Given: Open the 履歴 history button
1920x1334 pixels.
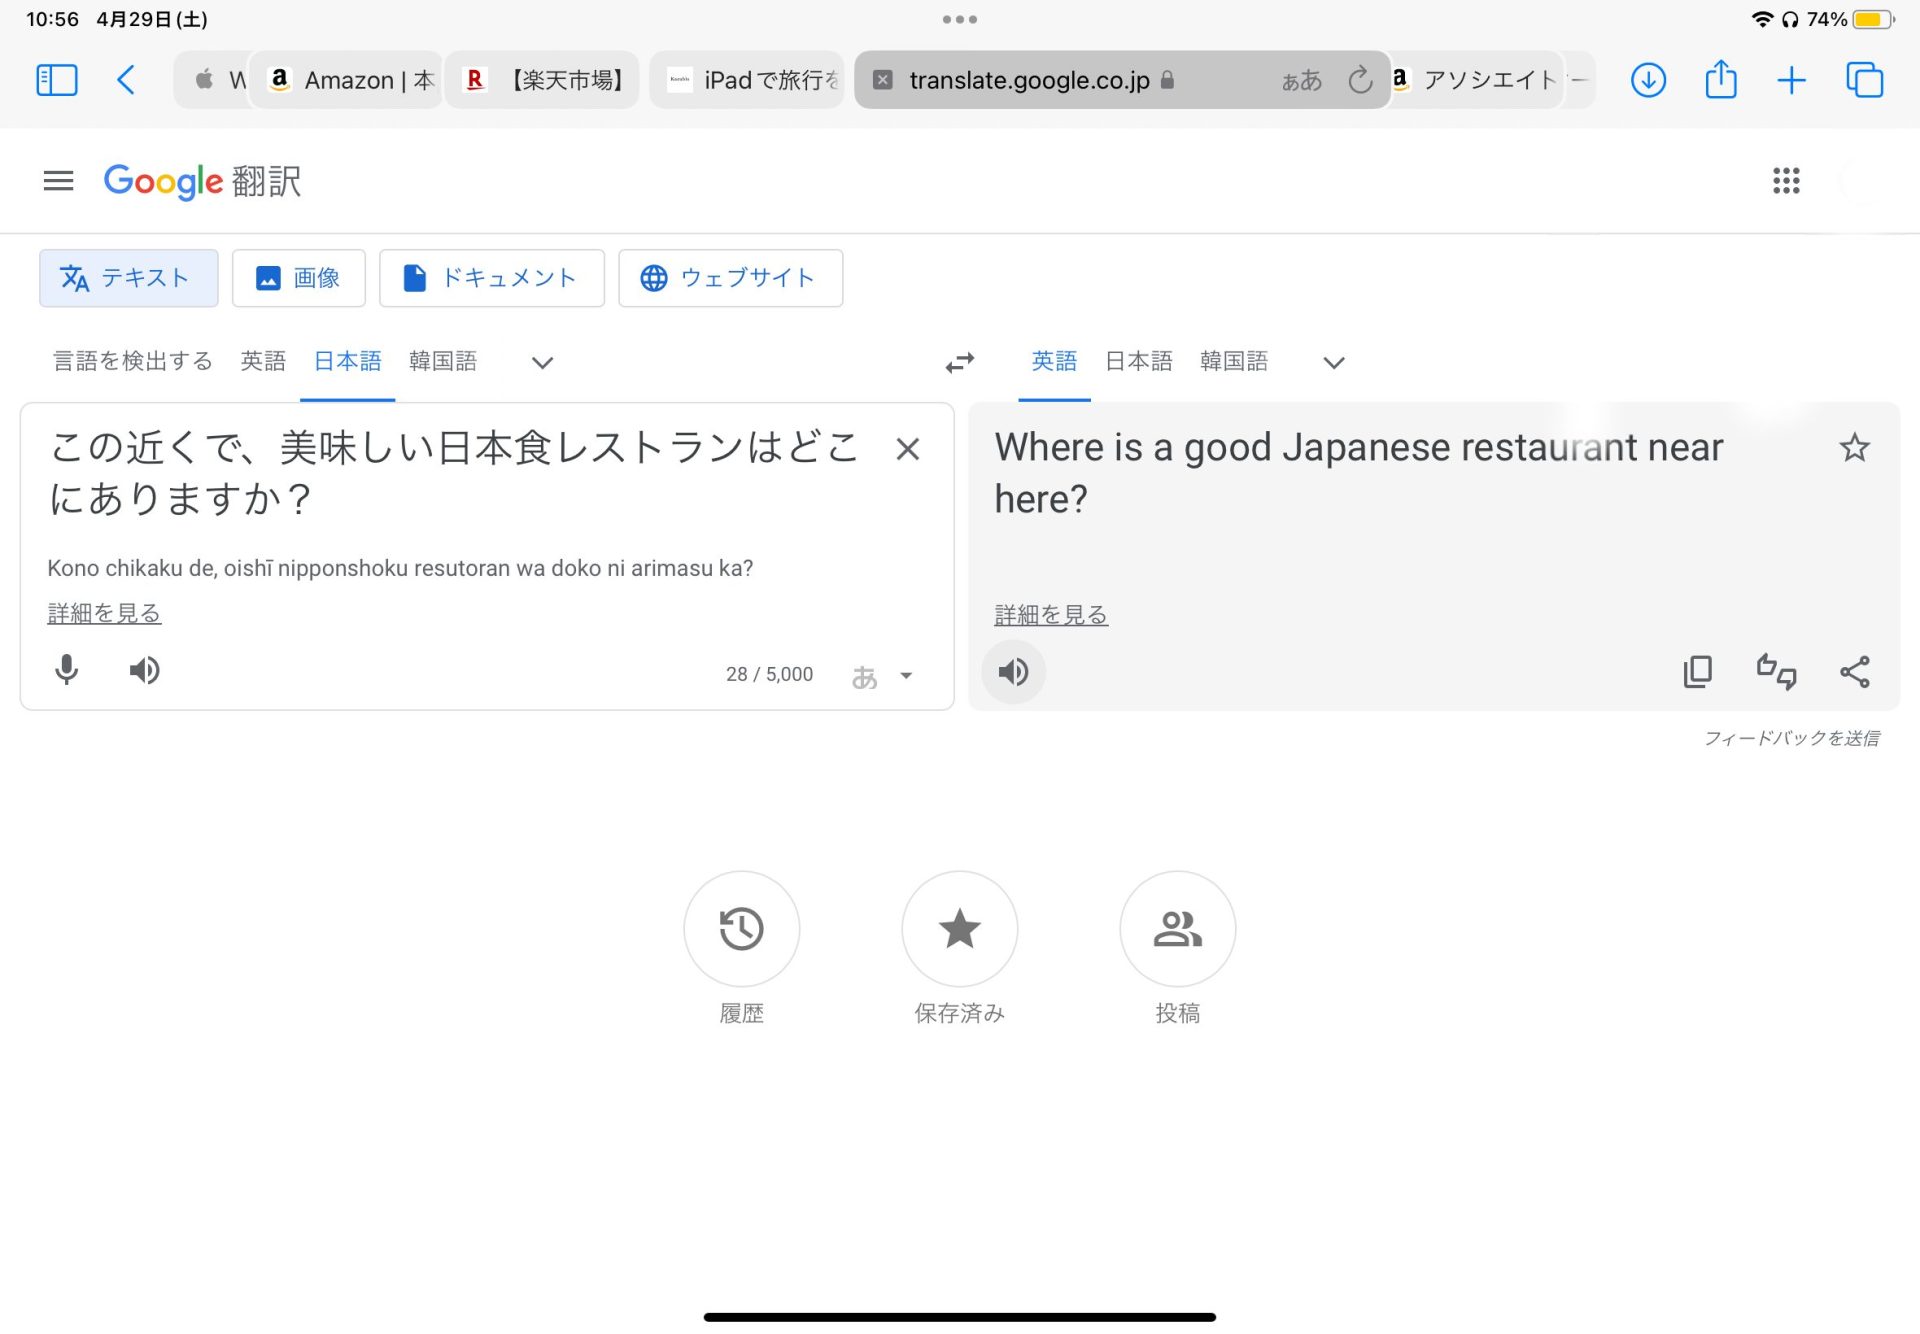Looking at the screenshot, I should point(741,929).
